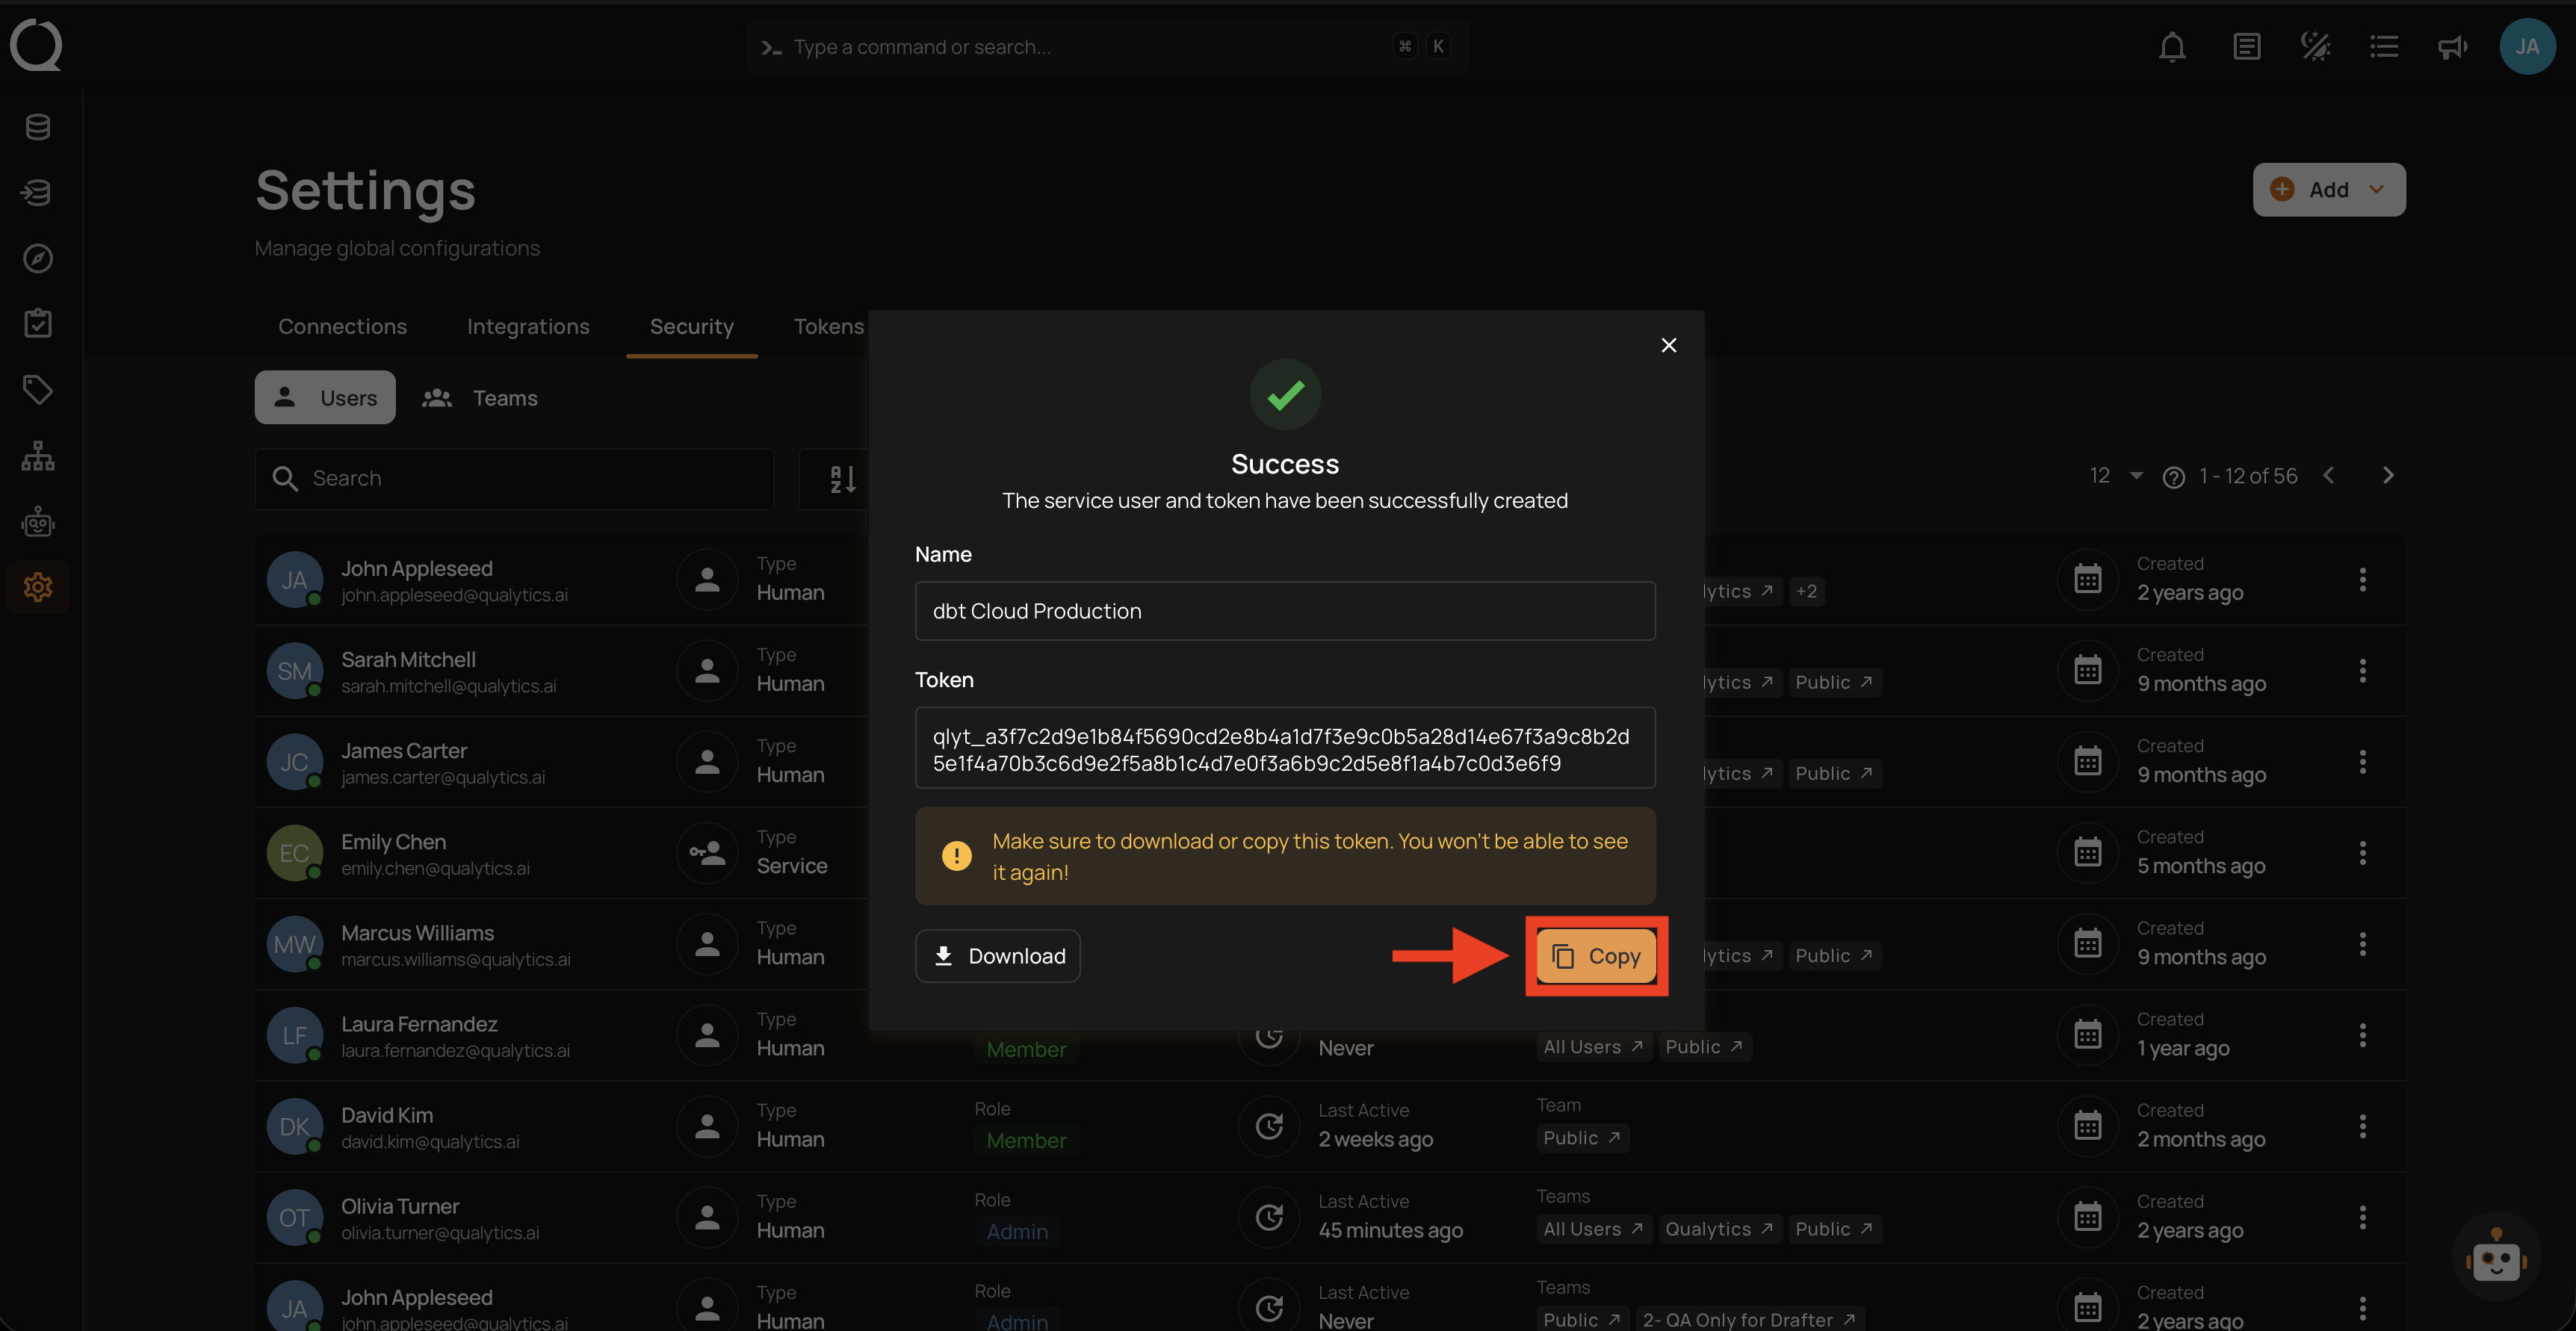The width and height of the screenshot is (2576, 1331).
Task: Open the Public team link in Sarah Mitchell row
Action: 1834,683
